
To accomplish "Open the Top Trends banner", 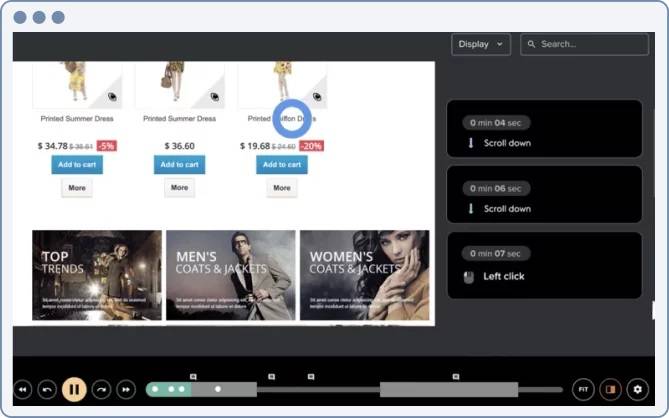I will [x=96, y=275].
